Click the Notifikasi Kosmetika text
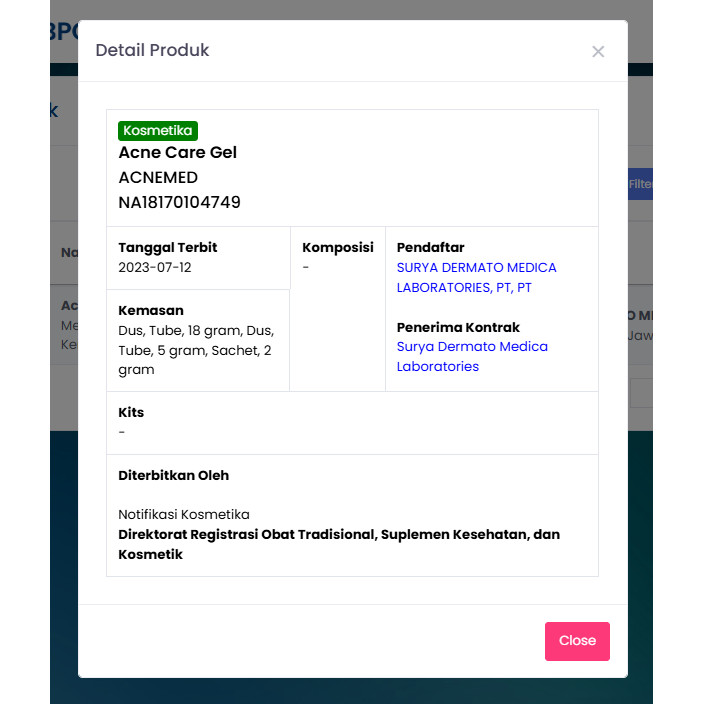The width and height of the screenshot is (704, 704). 184,514
